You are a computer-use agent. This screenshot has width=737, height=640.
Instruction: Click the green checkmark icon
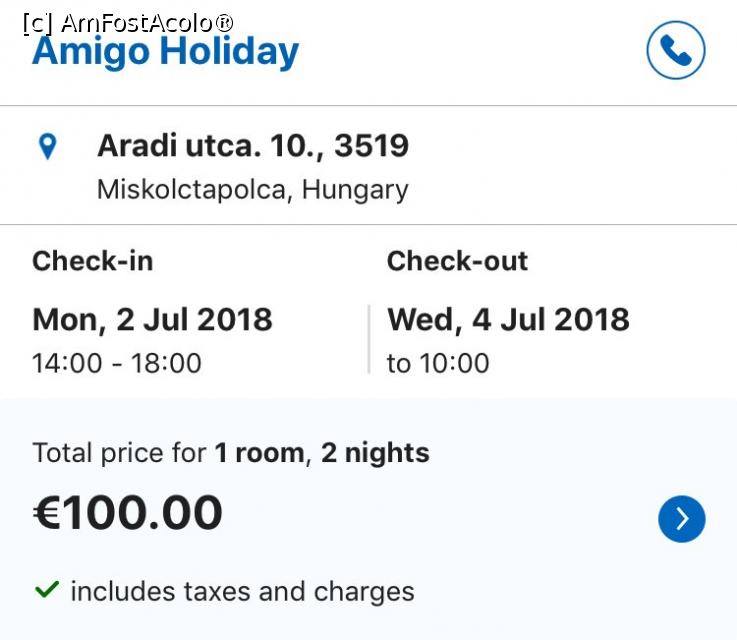point(46,590)
